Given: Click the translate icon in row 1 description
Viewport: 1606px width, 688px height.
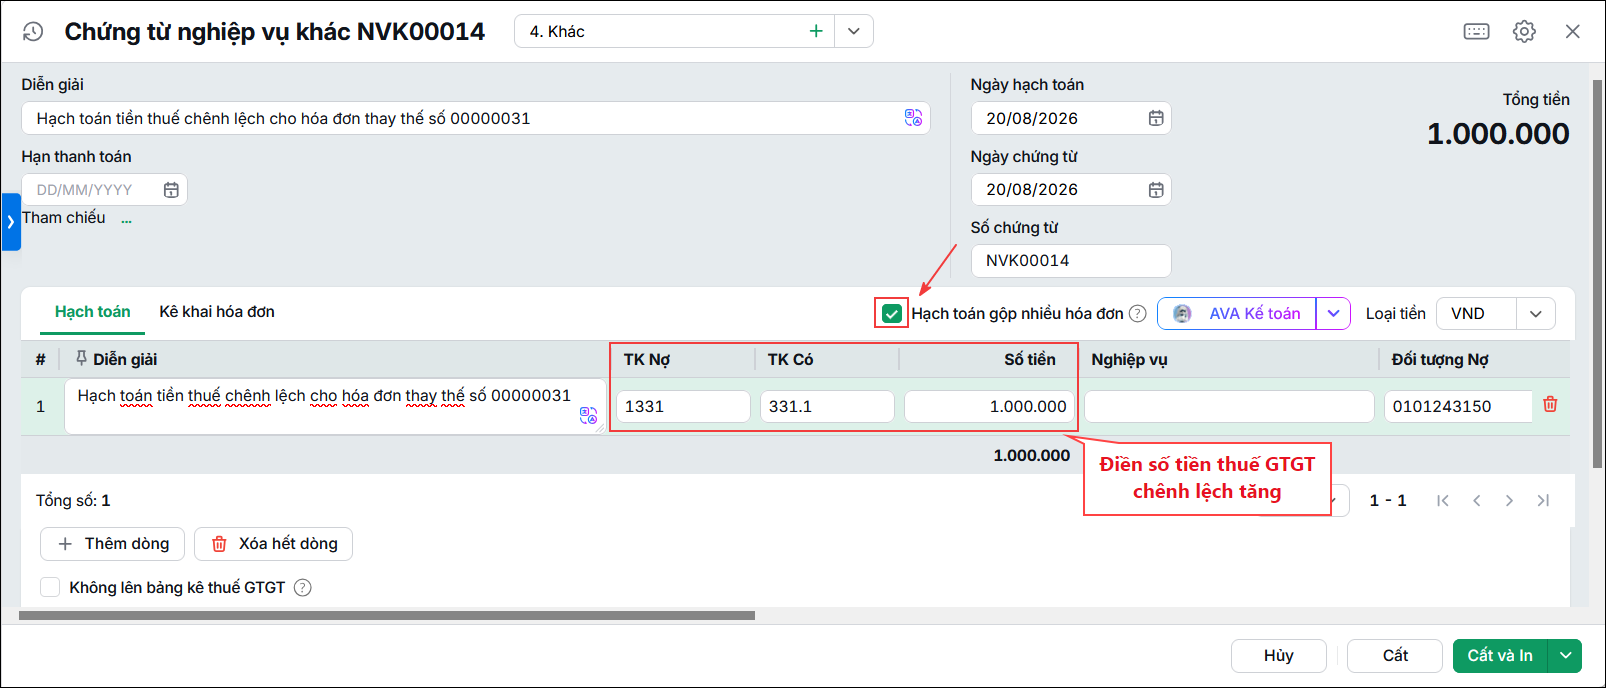Looking at the screenshot, I should click(x=588, y=415).
